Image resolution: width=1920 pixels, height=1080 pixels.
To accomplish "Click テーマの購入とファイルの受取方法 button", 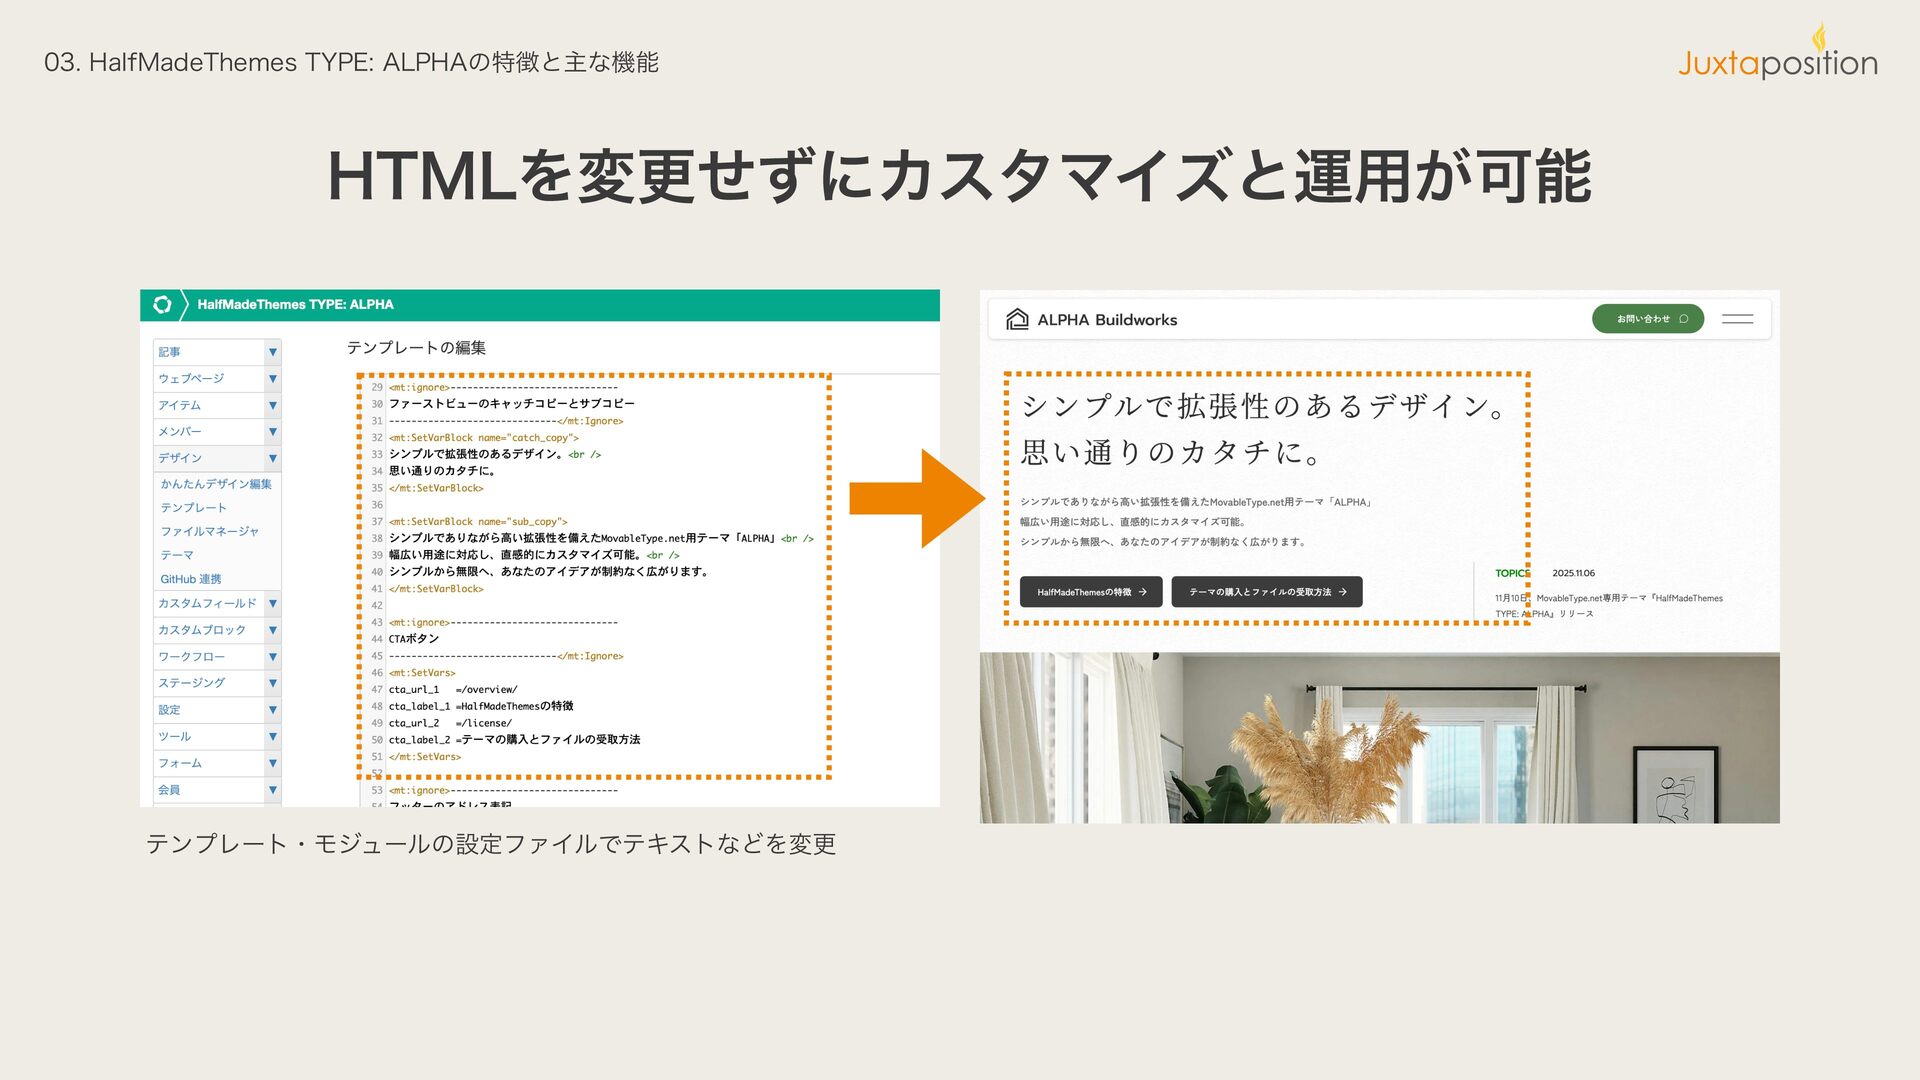I will (1266, 592).
